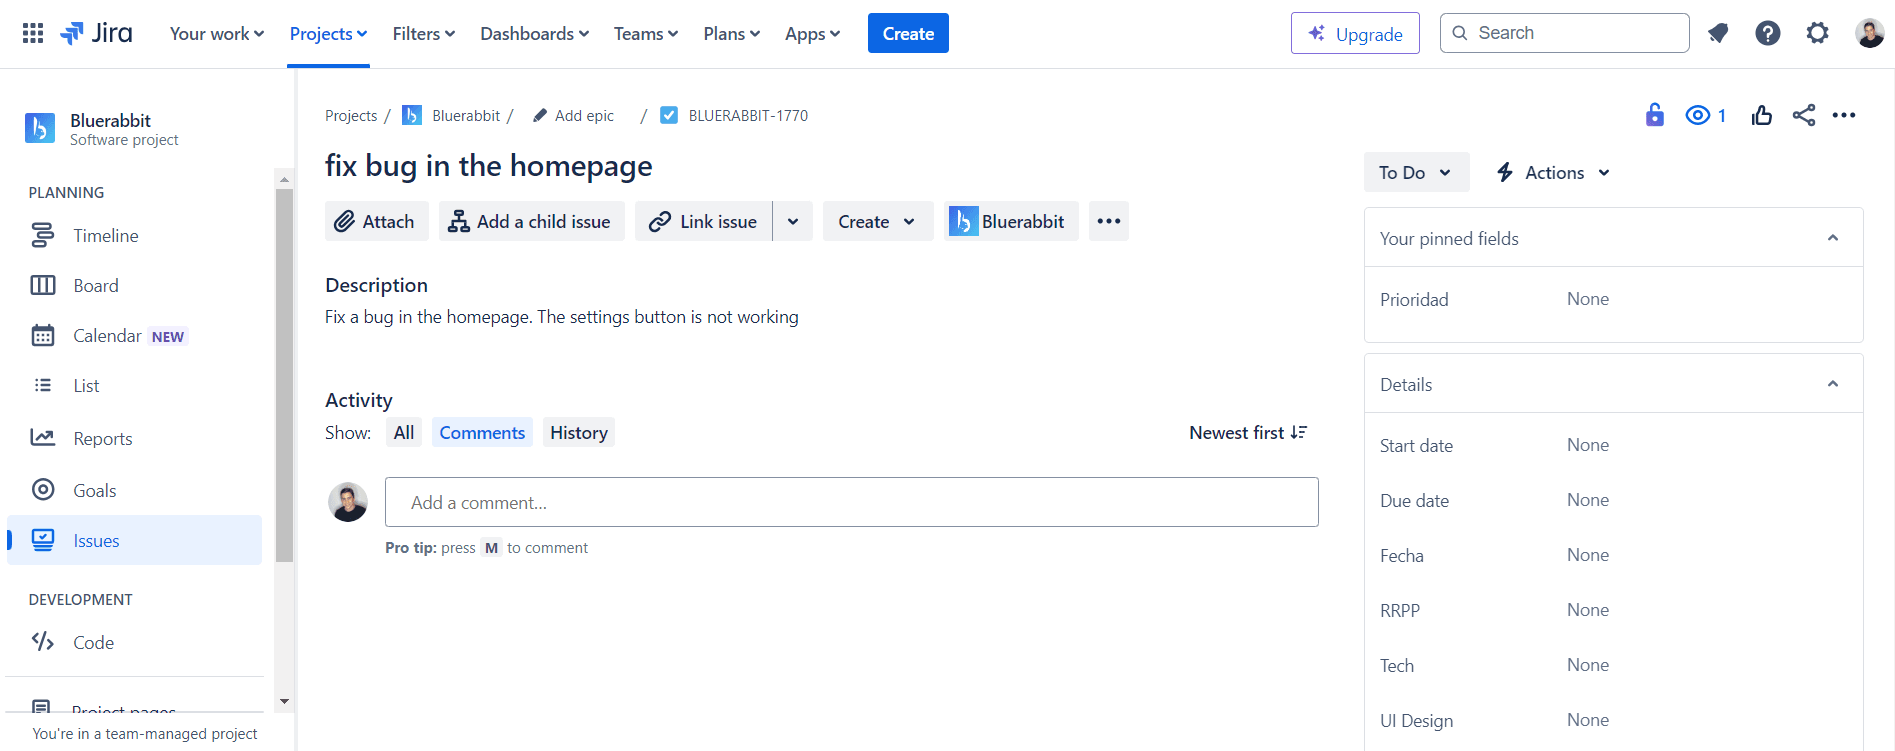Viewport: 1895px width, 751px height.
Task: Show All activity
Action: pos(404,432)
